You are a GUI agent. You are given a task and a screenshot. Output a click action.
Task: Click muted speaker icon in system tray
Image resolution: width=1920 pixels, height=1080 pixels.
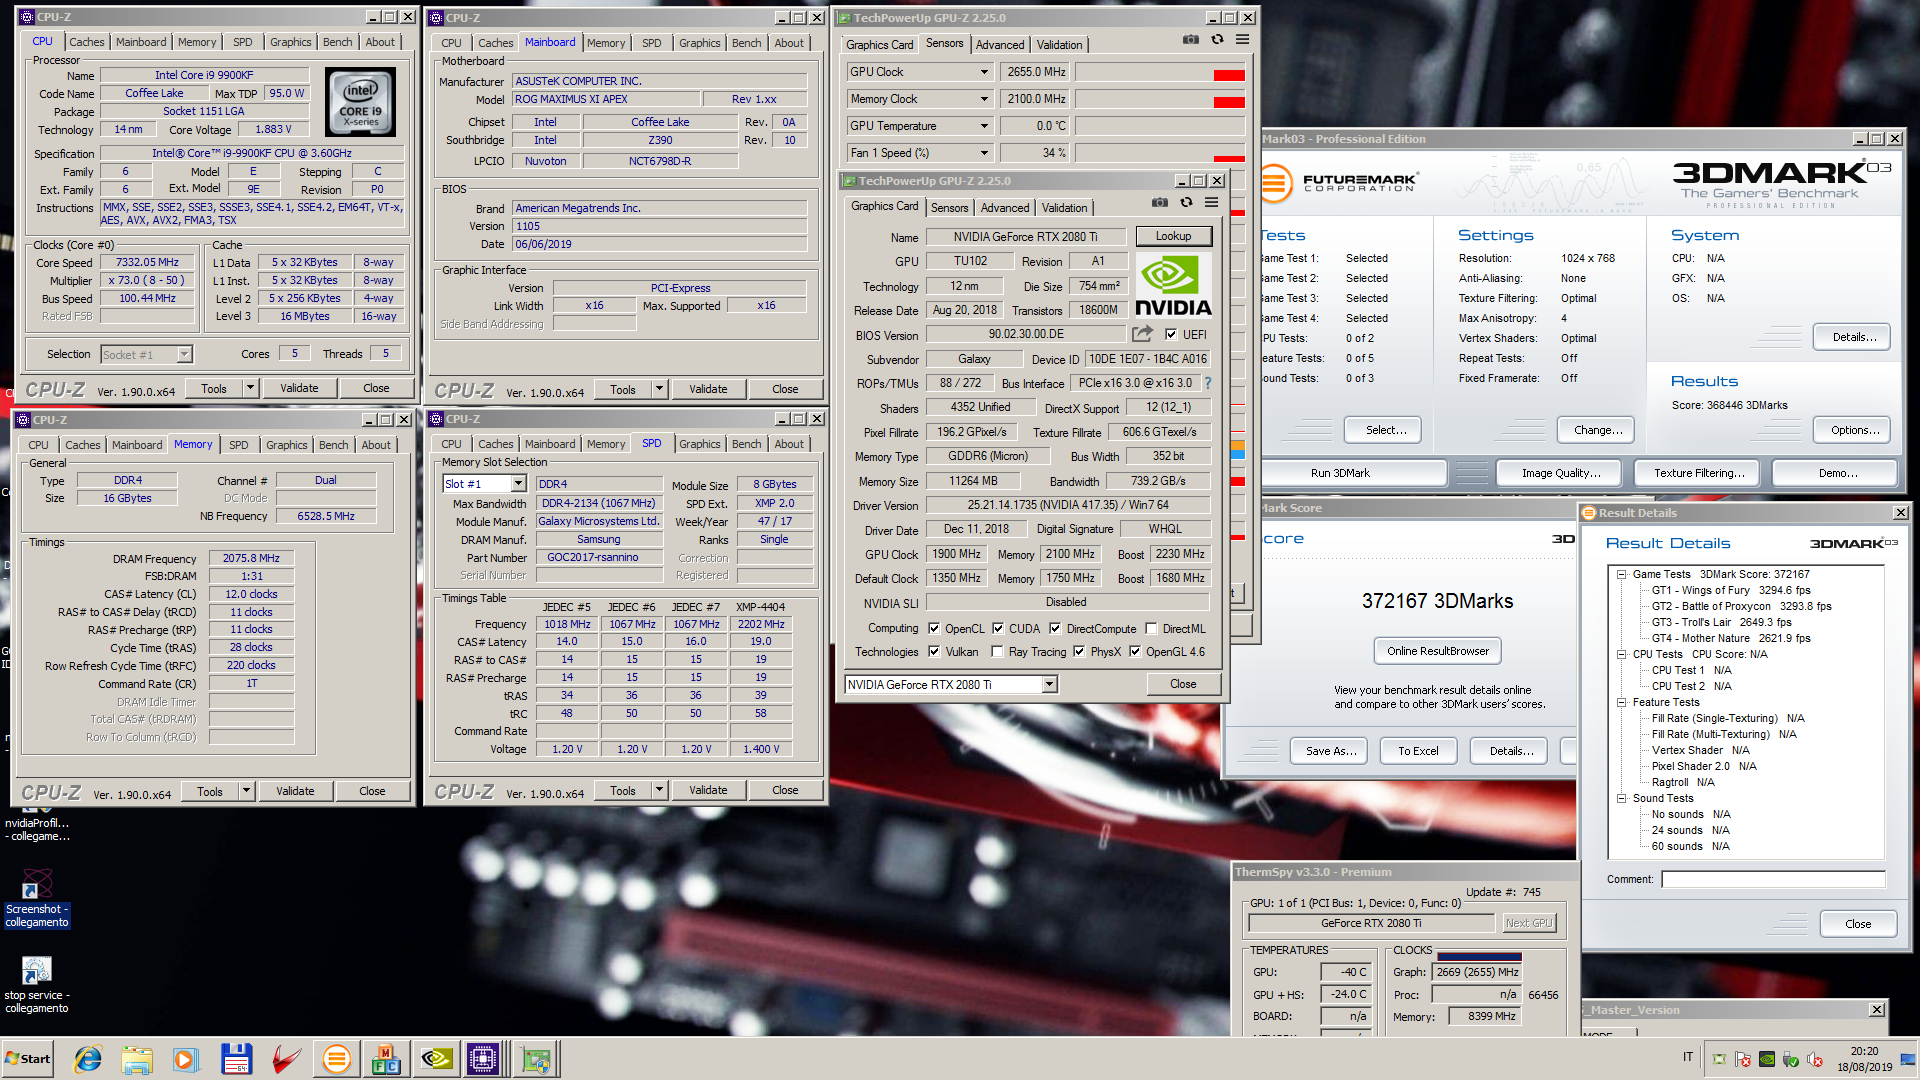coord(1815,1059)
